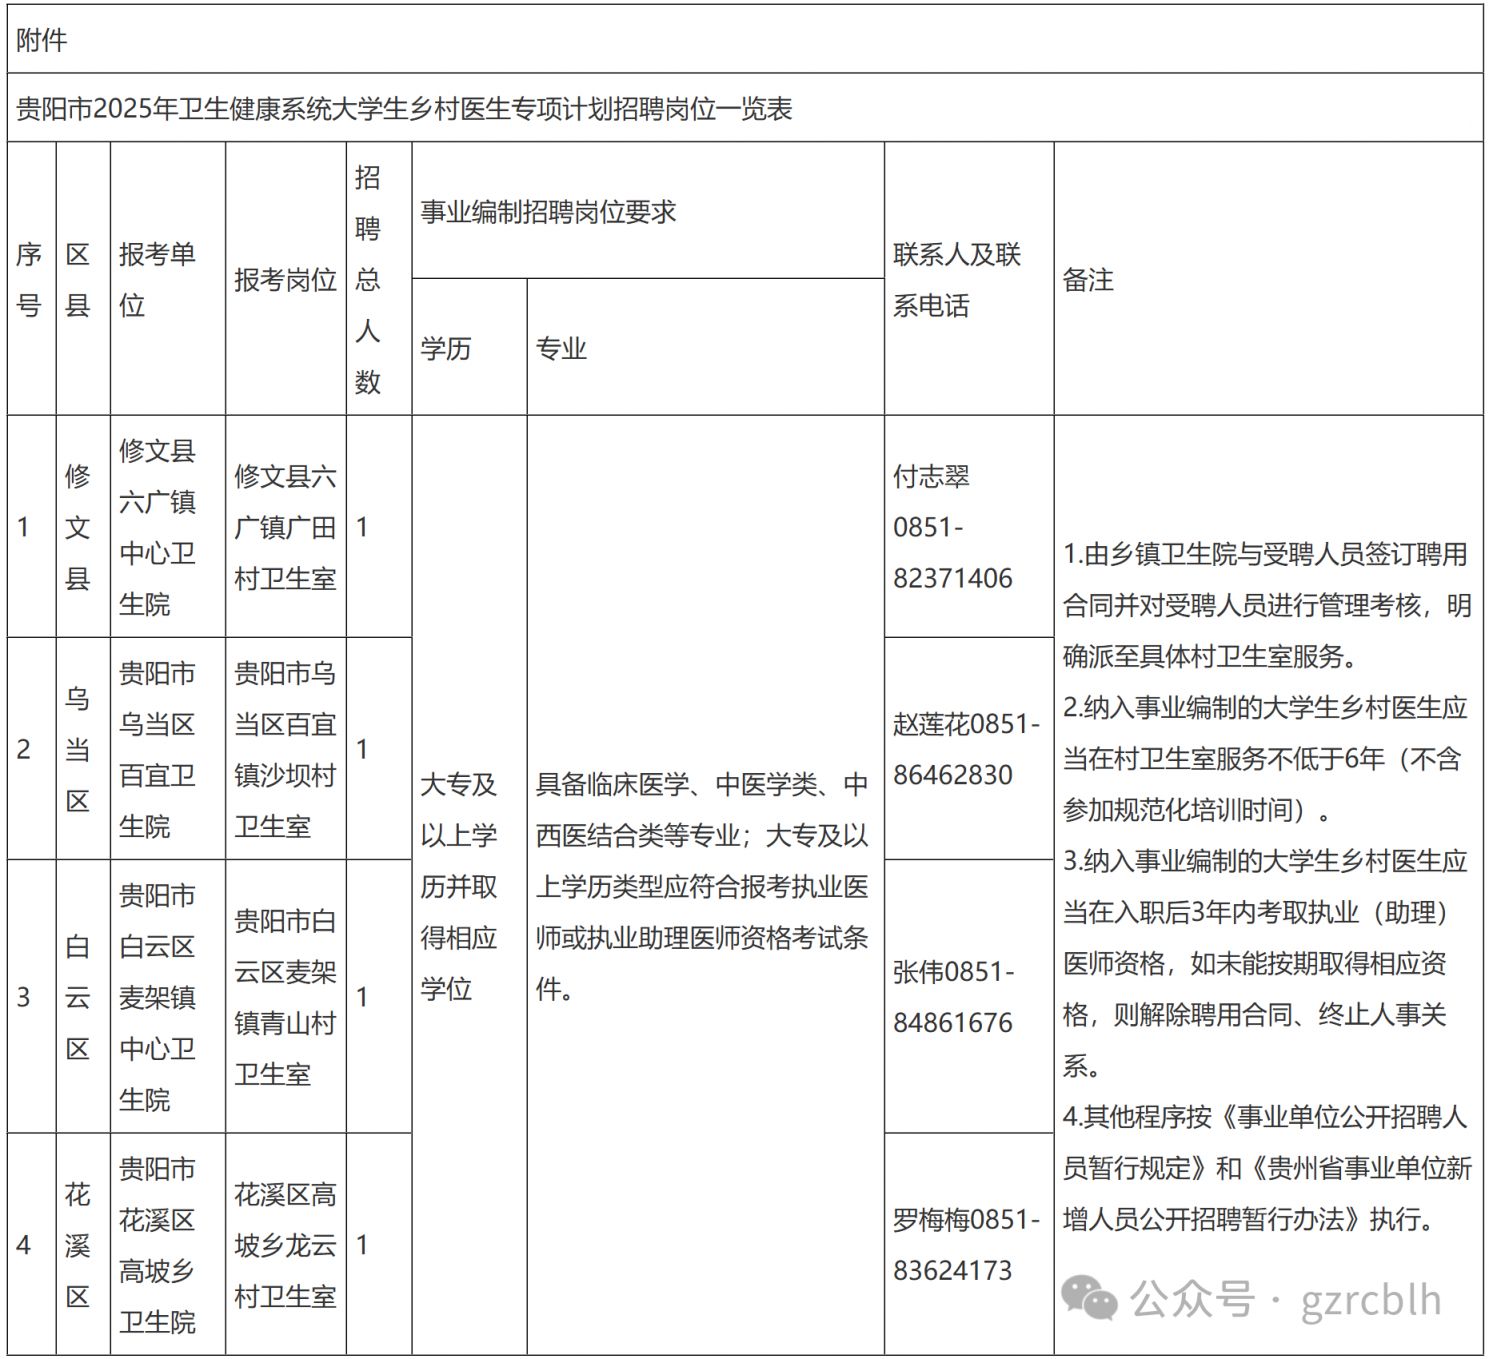Click remark item 1 '由乡镇卫生院与受聘人员签订聘用合同'
The width and height of the screenshot is (1489, 1359).
click(1265, 580)
